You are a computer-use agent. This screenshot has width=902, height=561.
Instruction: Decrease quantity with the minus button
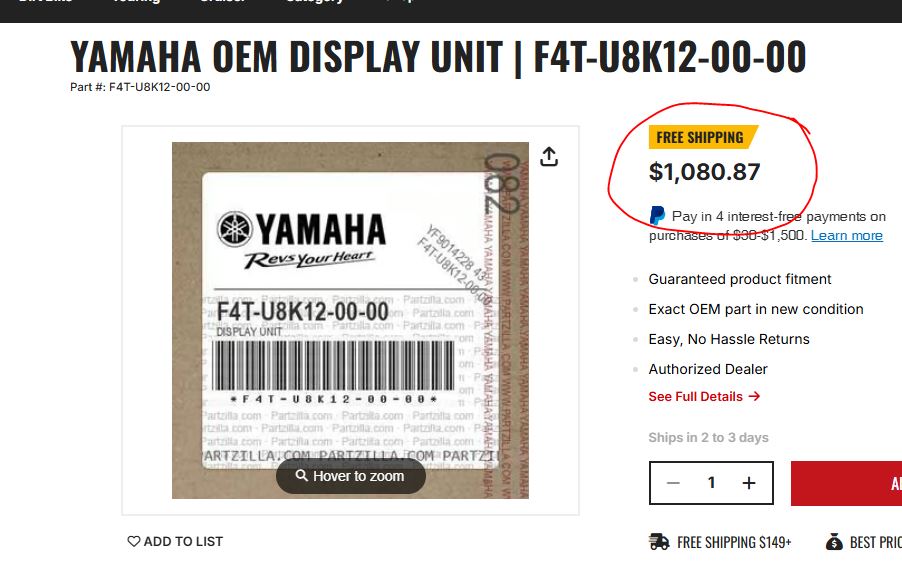[673, 483]
